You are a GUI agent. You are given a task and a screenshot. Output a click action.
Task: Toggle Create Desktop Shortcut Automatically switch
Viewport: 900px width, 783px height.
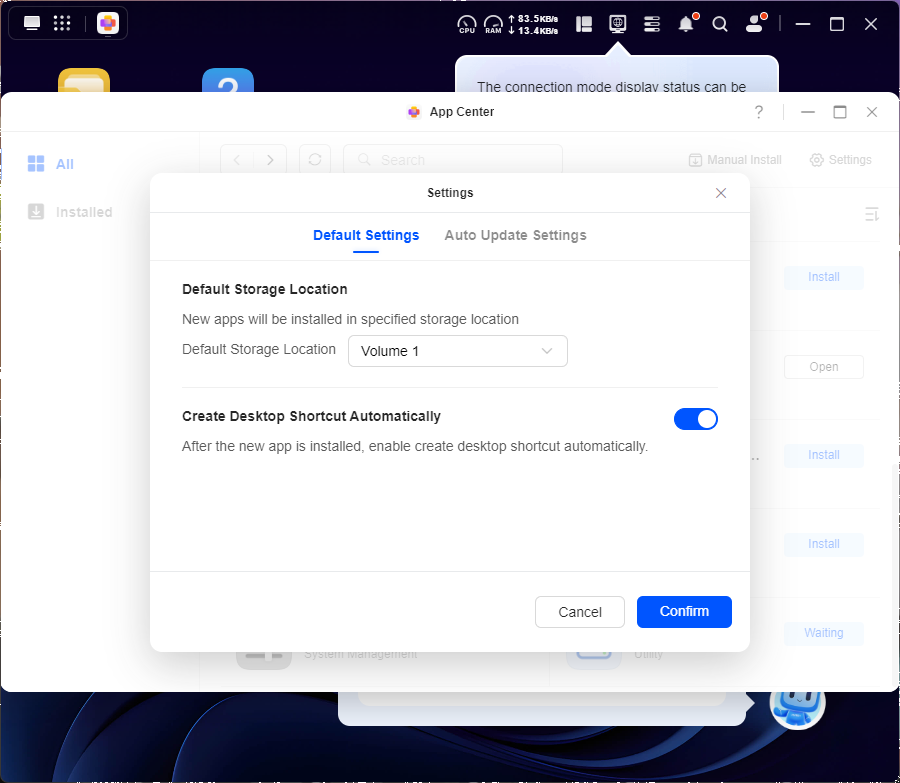tap(696, 419)
